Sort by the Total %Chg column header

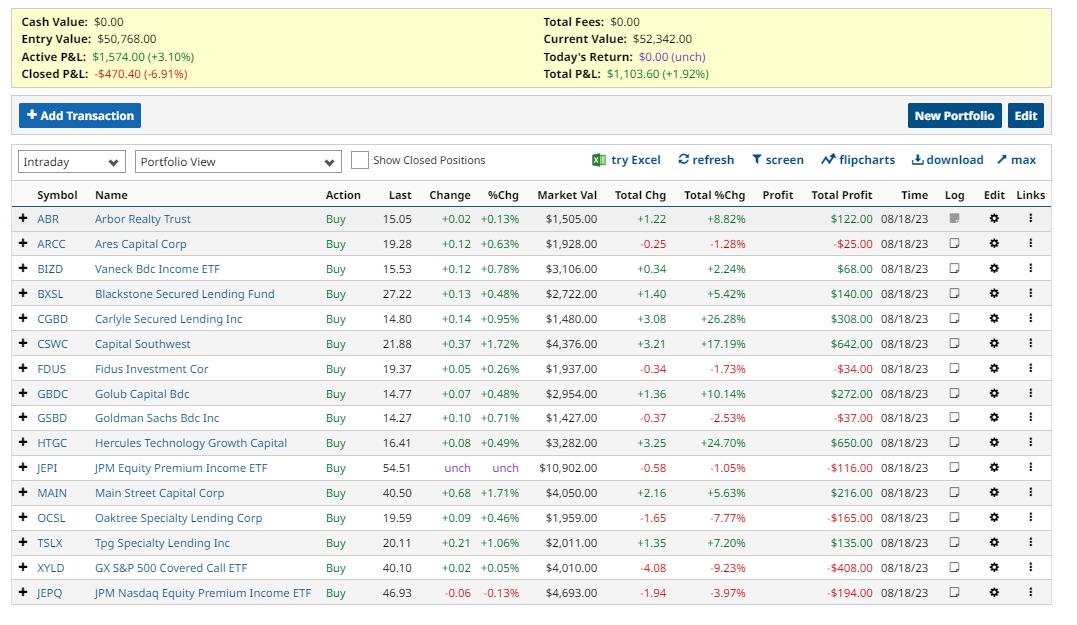tap(714, 195)
